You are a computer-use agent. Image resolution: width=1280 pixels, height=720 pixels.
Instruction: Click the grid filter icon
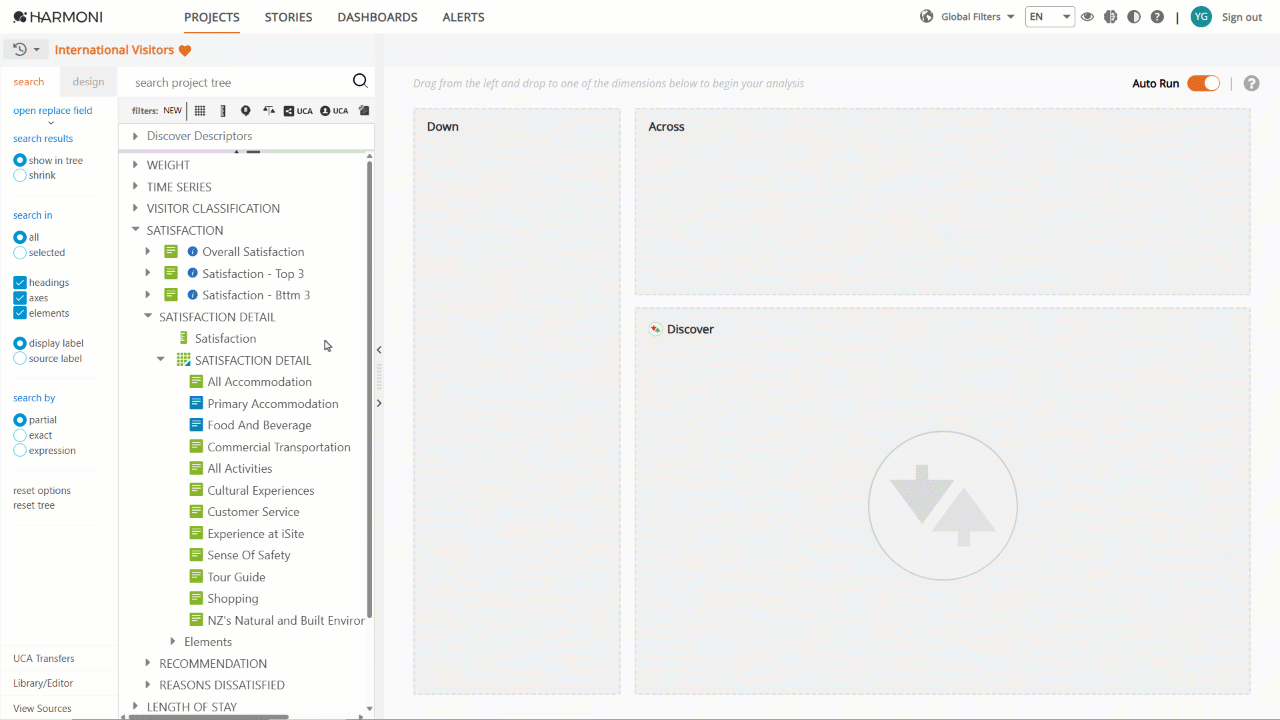click(200, 111)
